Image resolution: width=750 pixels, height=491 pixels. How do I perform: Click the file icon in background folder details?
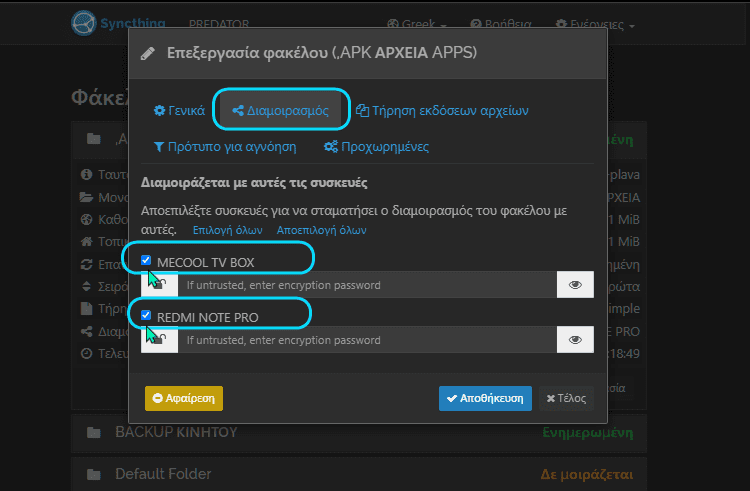(x=87, y=309)
